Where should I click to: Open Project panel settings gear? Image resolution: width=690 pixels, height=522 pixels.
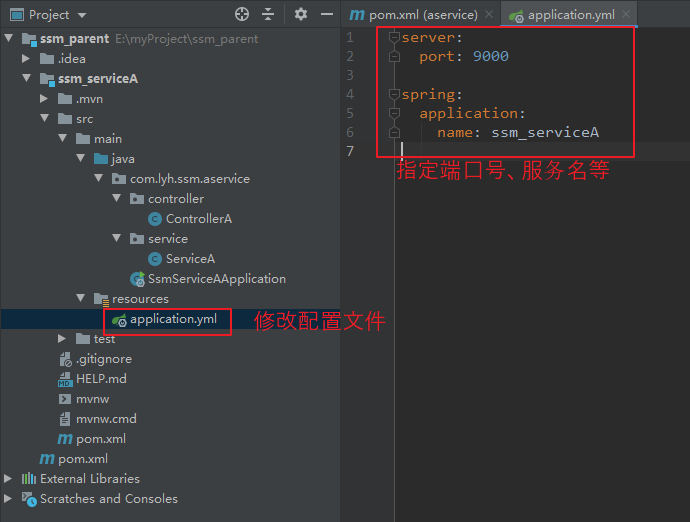[301, 15]
